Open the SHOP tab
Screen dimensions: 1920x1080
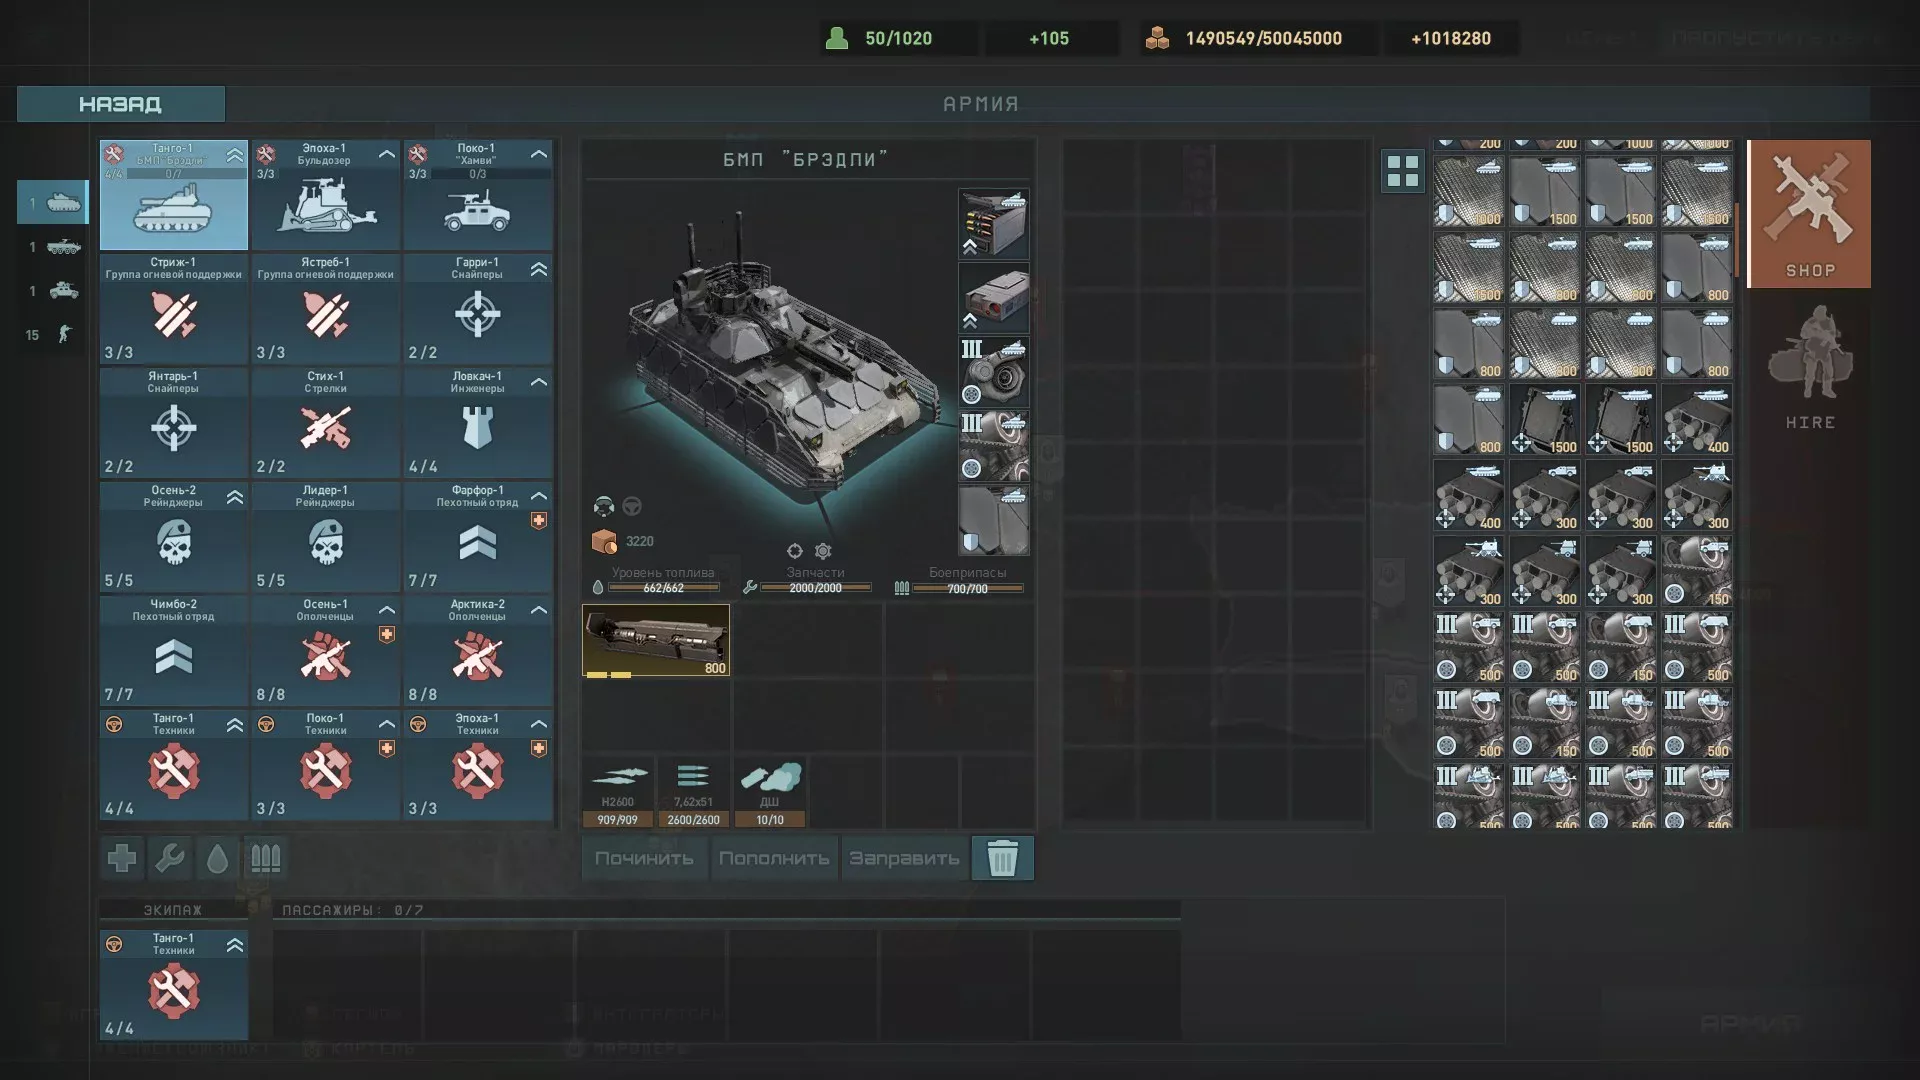point(1809,214)
